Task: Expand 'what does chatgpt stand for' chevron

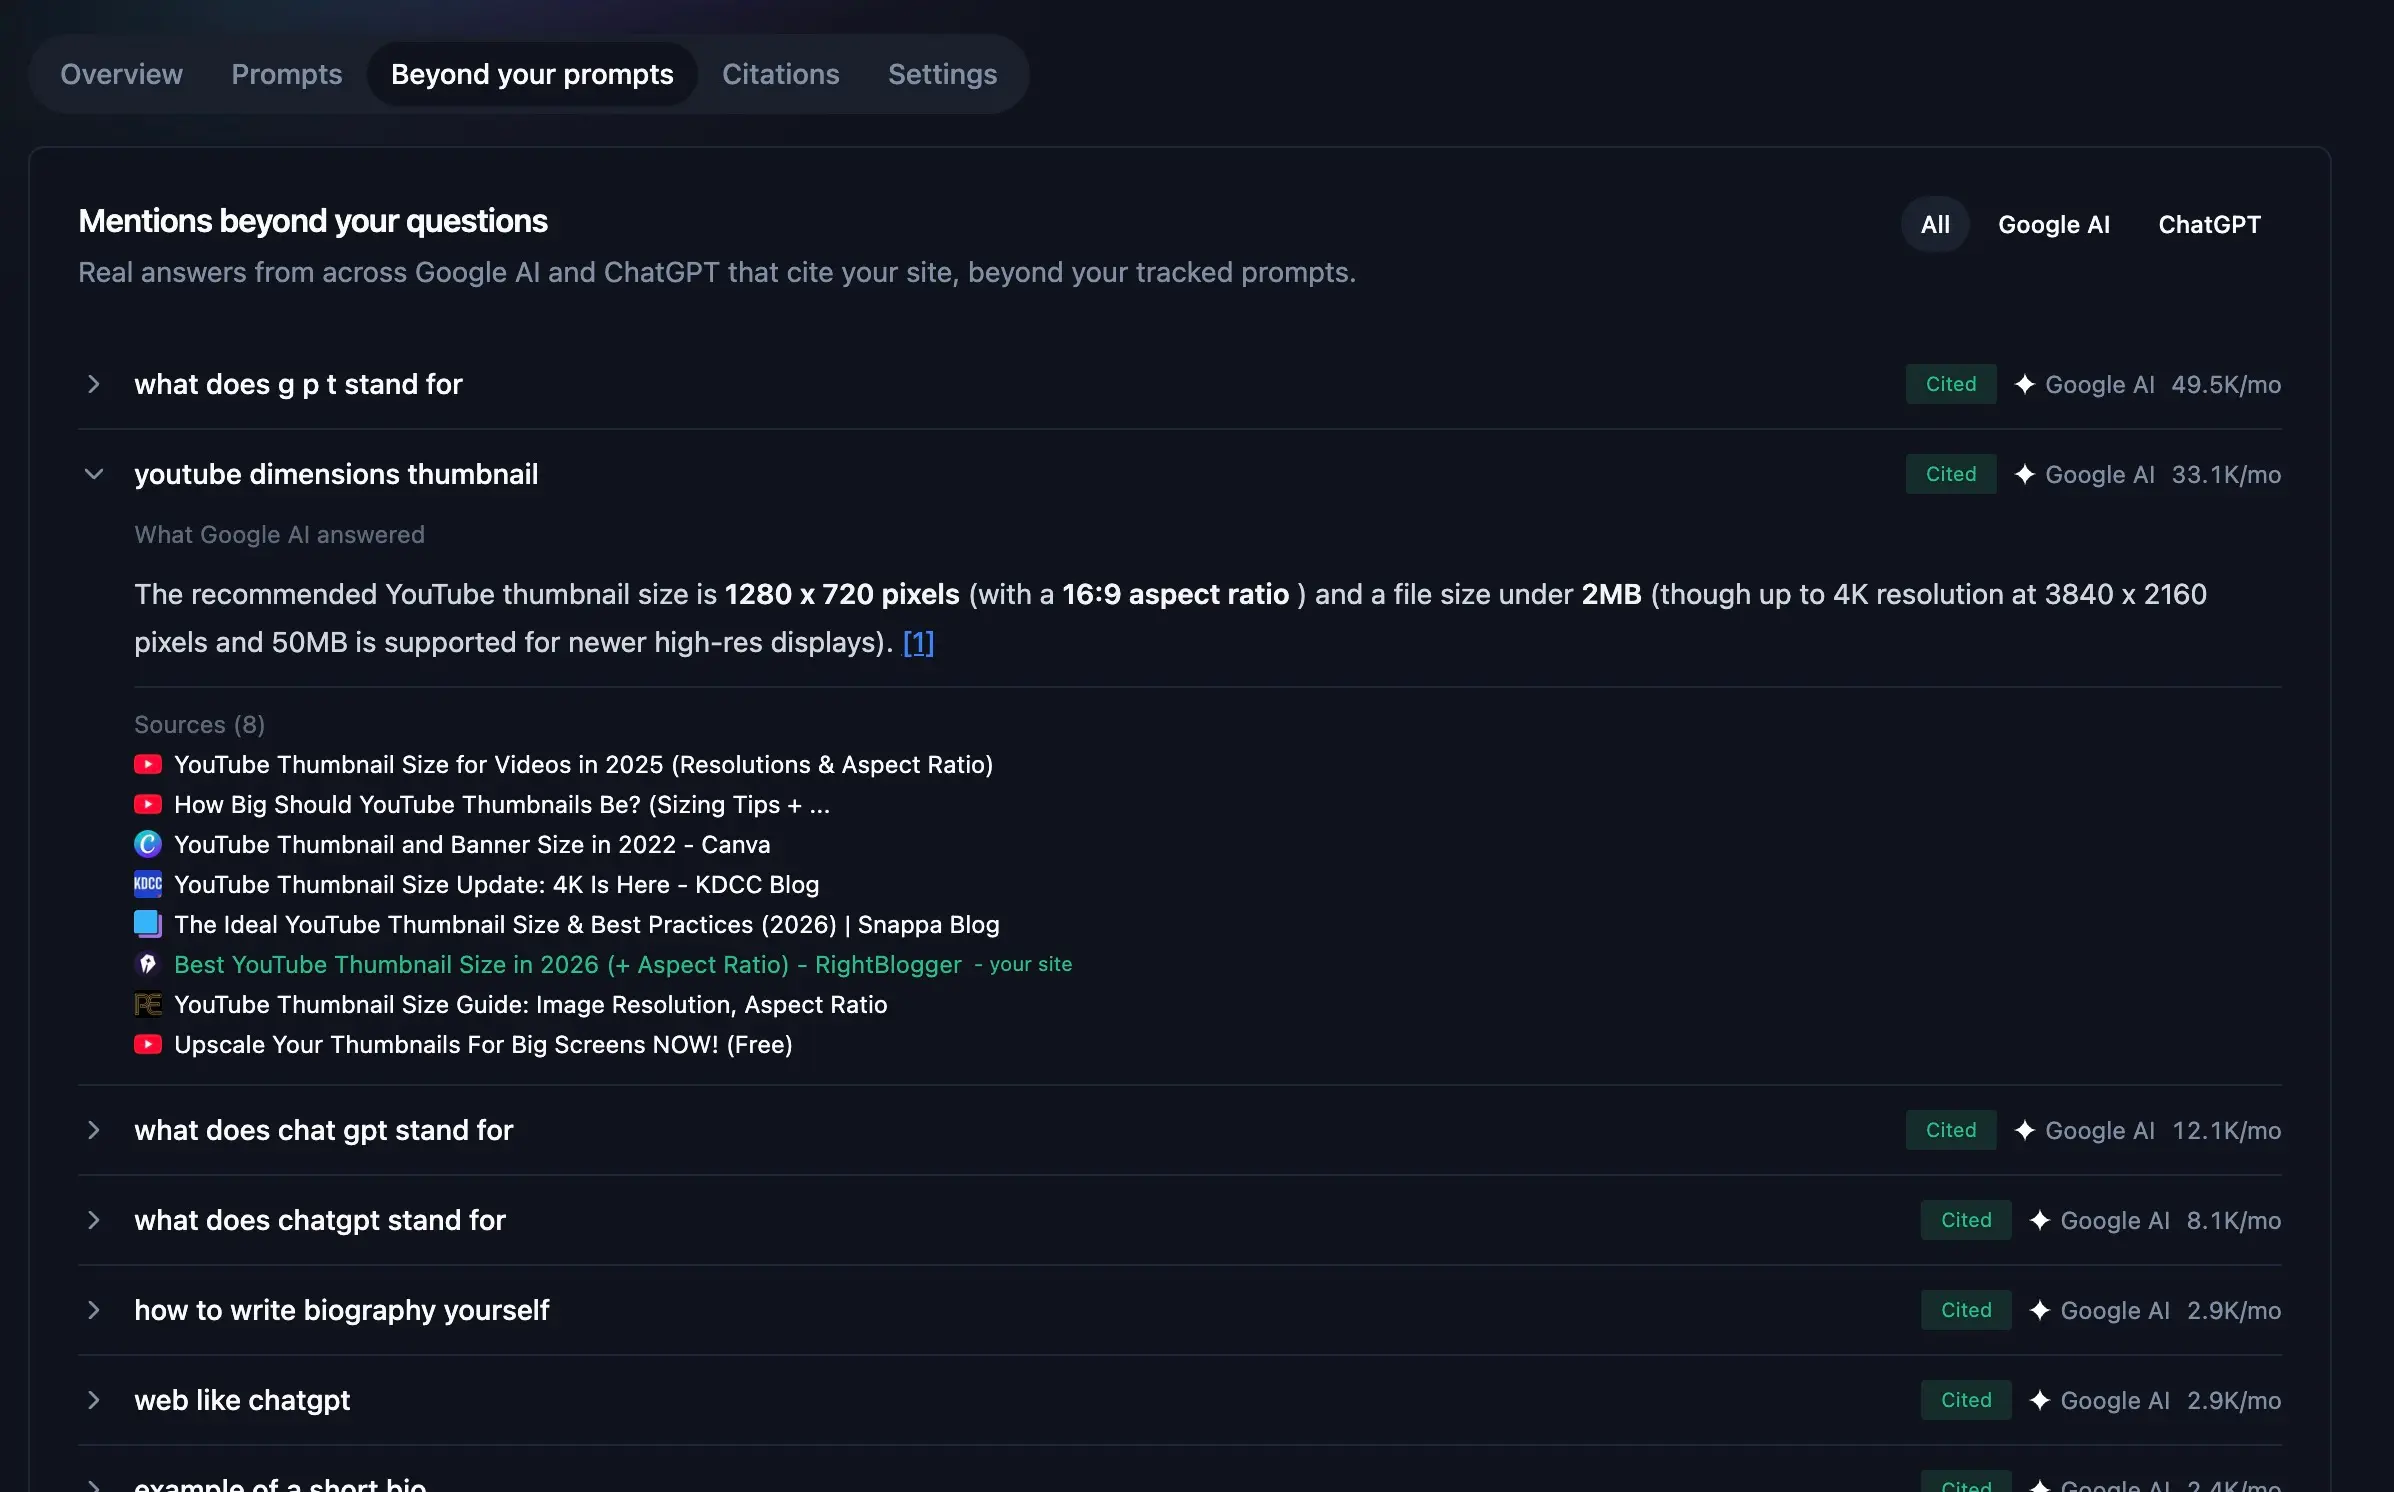Action: coord(93,1220)
